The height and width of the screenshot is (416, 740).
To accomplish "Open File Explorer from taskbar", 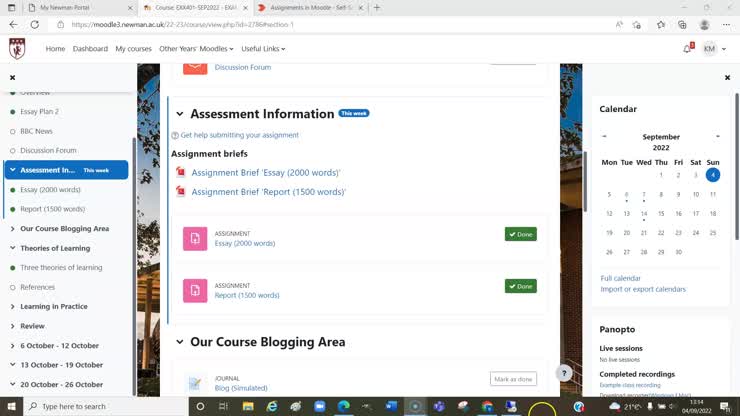I will 248,407.
